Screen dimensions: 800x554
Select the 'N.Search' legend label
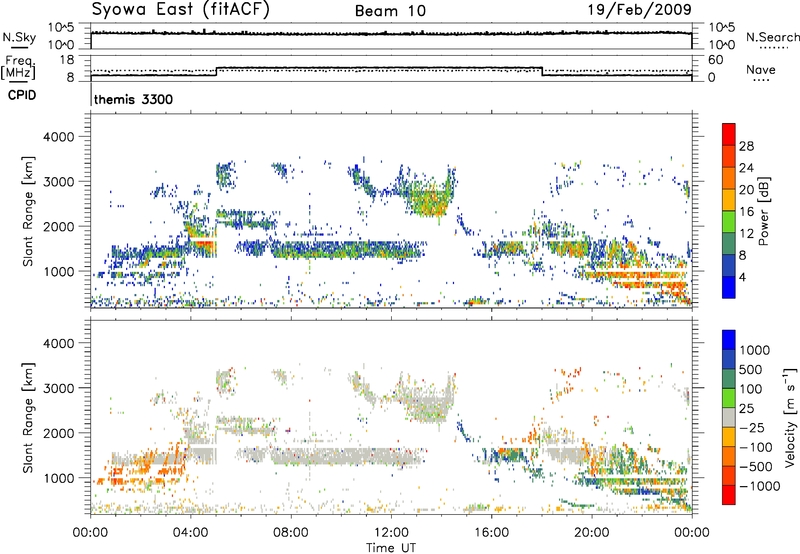point(772,37)
